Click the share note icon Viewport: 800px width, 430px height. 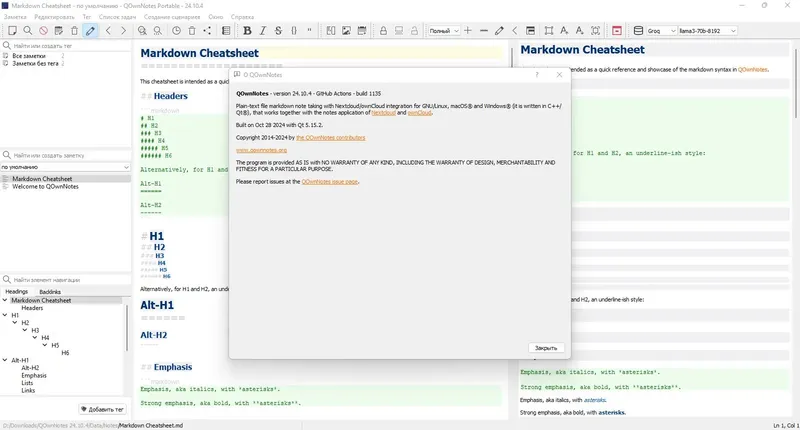[x=207, y=31]
